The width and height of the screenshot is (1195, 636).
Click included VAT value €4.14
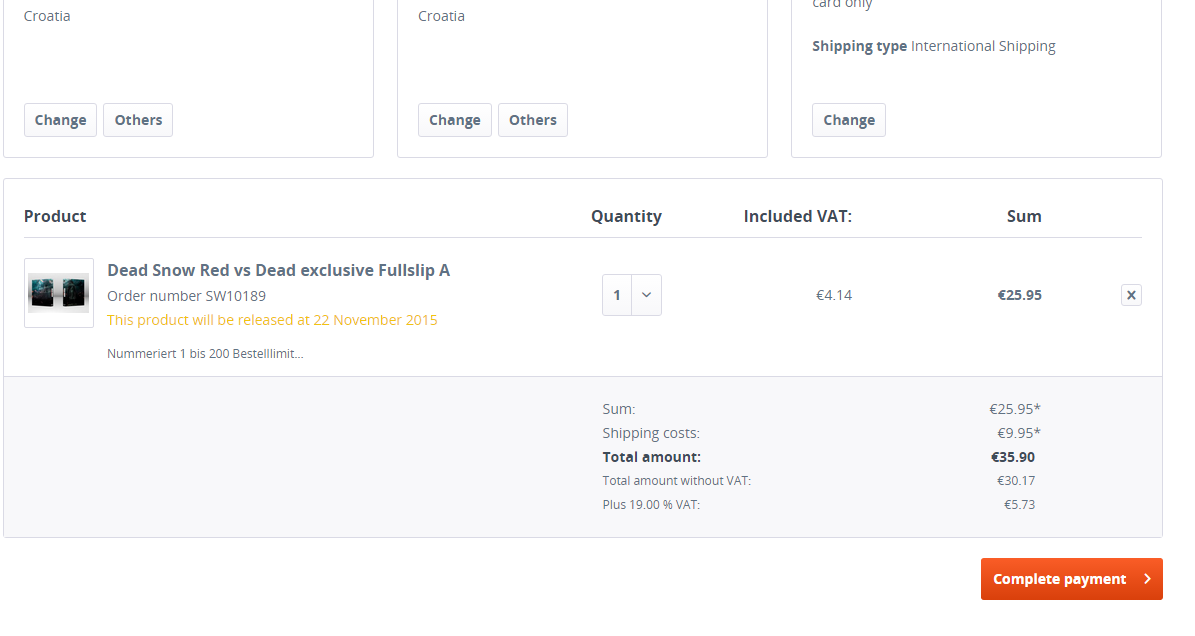pos(834,295)
